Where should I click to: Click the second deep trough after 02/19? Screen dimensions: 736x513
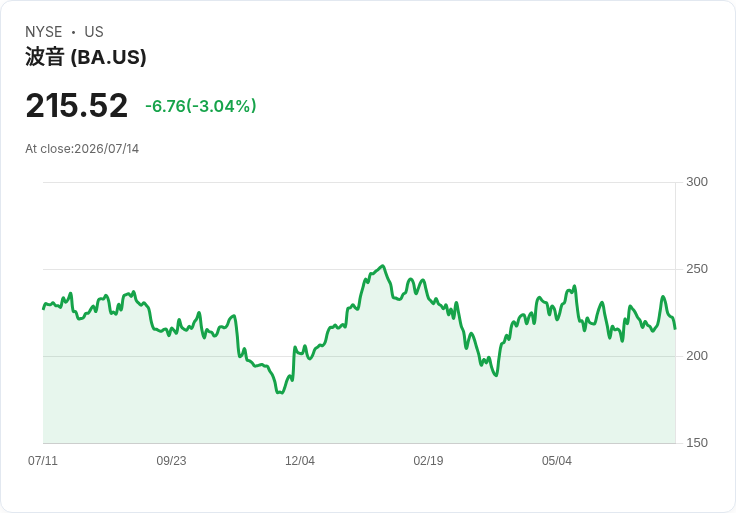pyautogui.click(x=496, y=375)
